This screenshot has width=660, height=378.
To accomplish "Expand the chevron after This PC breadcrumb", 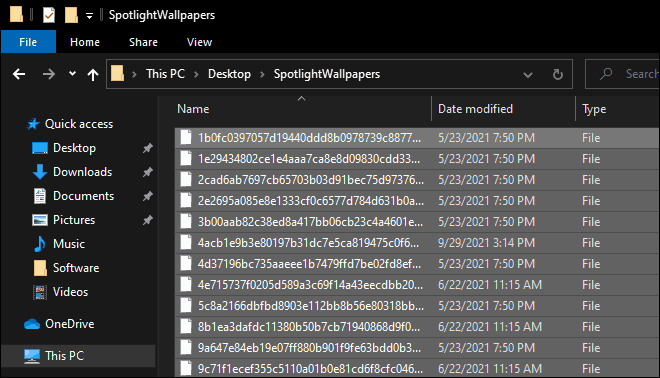I will tap(197, 75).
